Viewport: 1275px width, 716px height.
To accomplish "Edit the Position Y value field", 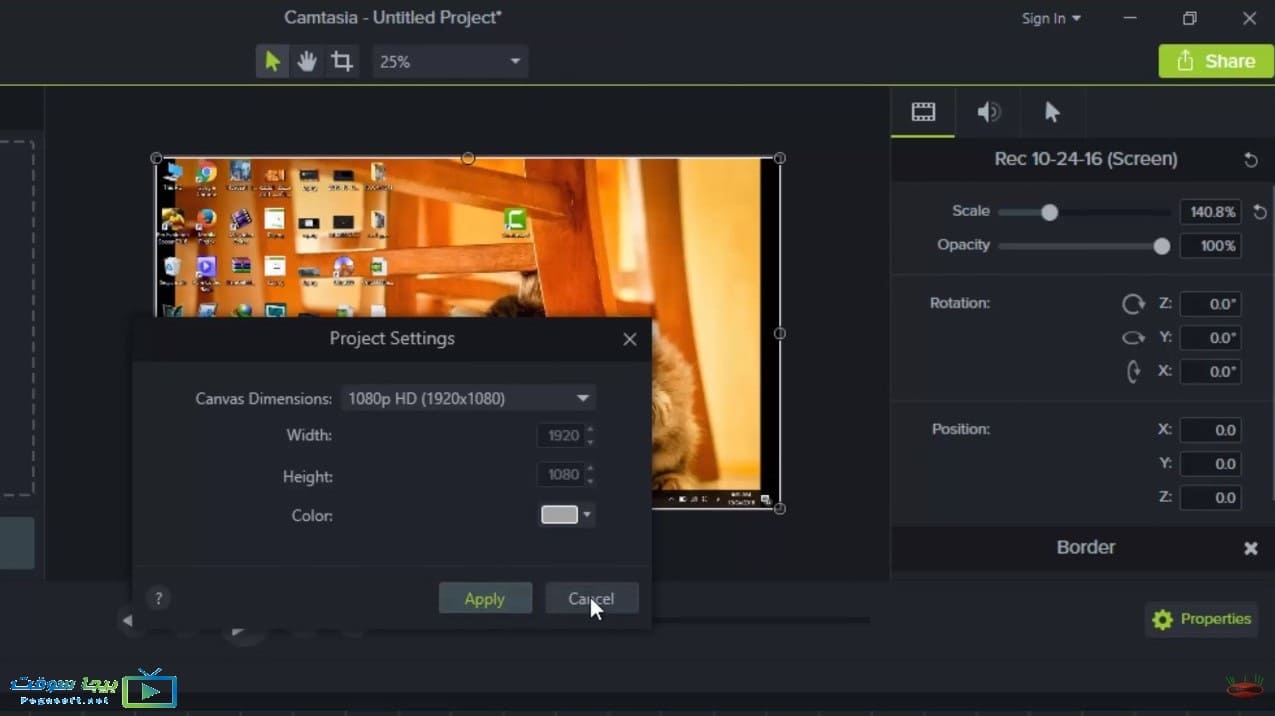I will click(1211, 464).
